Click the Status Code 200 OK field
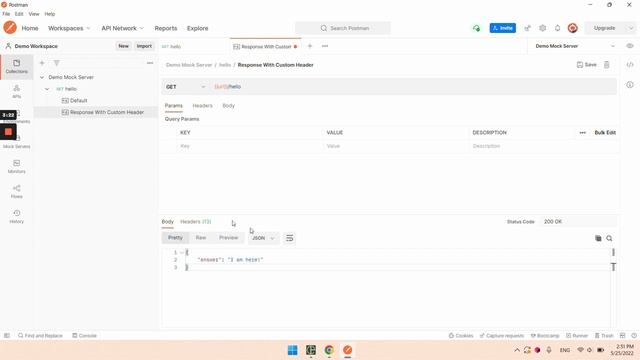640x360 pixels. click(577, 222)
